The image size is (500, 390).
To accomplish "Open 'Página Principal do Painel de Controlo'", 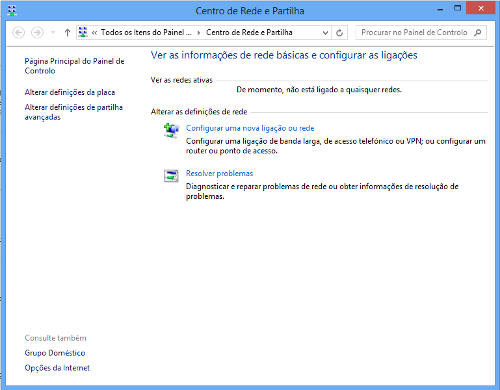I will pyautogui.click(x=74, y=66).
